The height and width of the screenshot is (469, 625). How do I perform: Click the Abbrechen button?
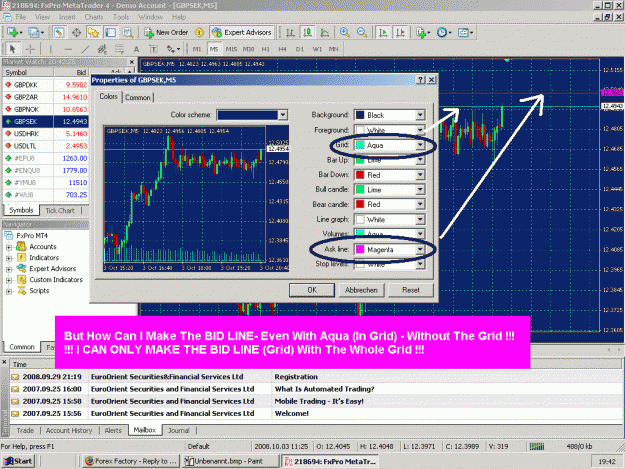pos(361,290)
